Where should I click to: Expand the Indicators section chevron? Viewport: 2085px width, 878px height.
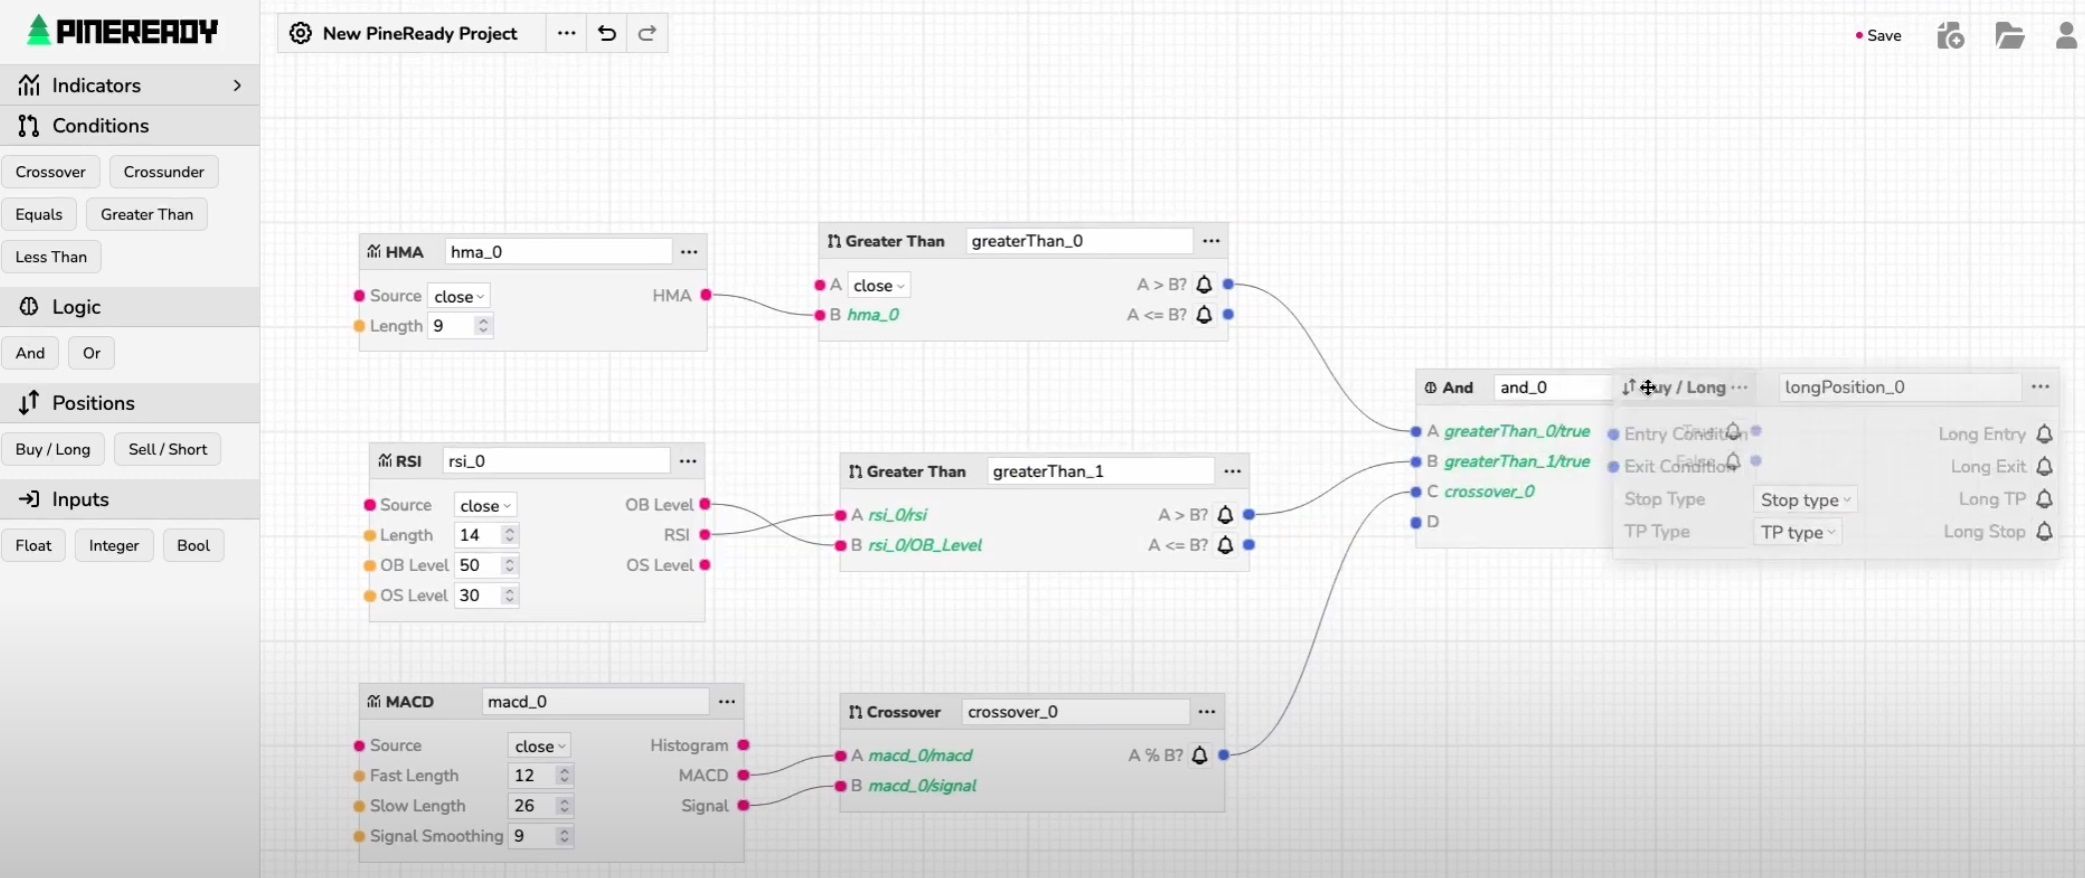237,86
